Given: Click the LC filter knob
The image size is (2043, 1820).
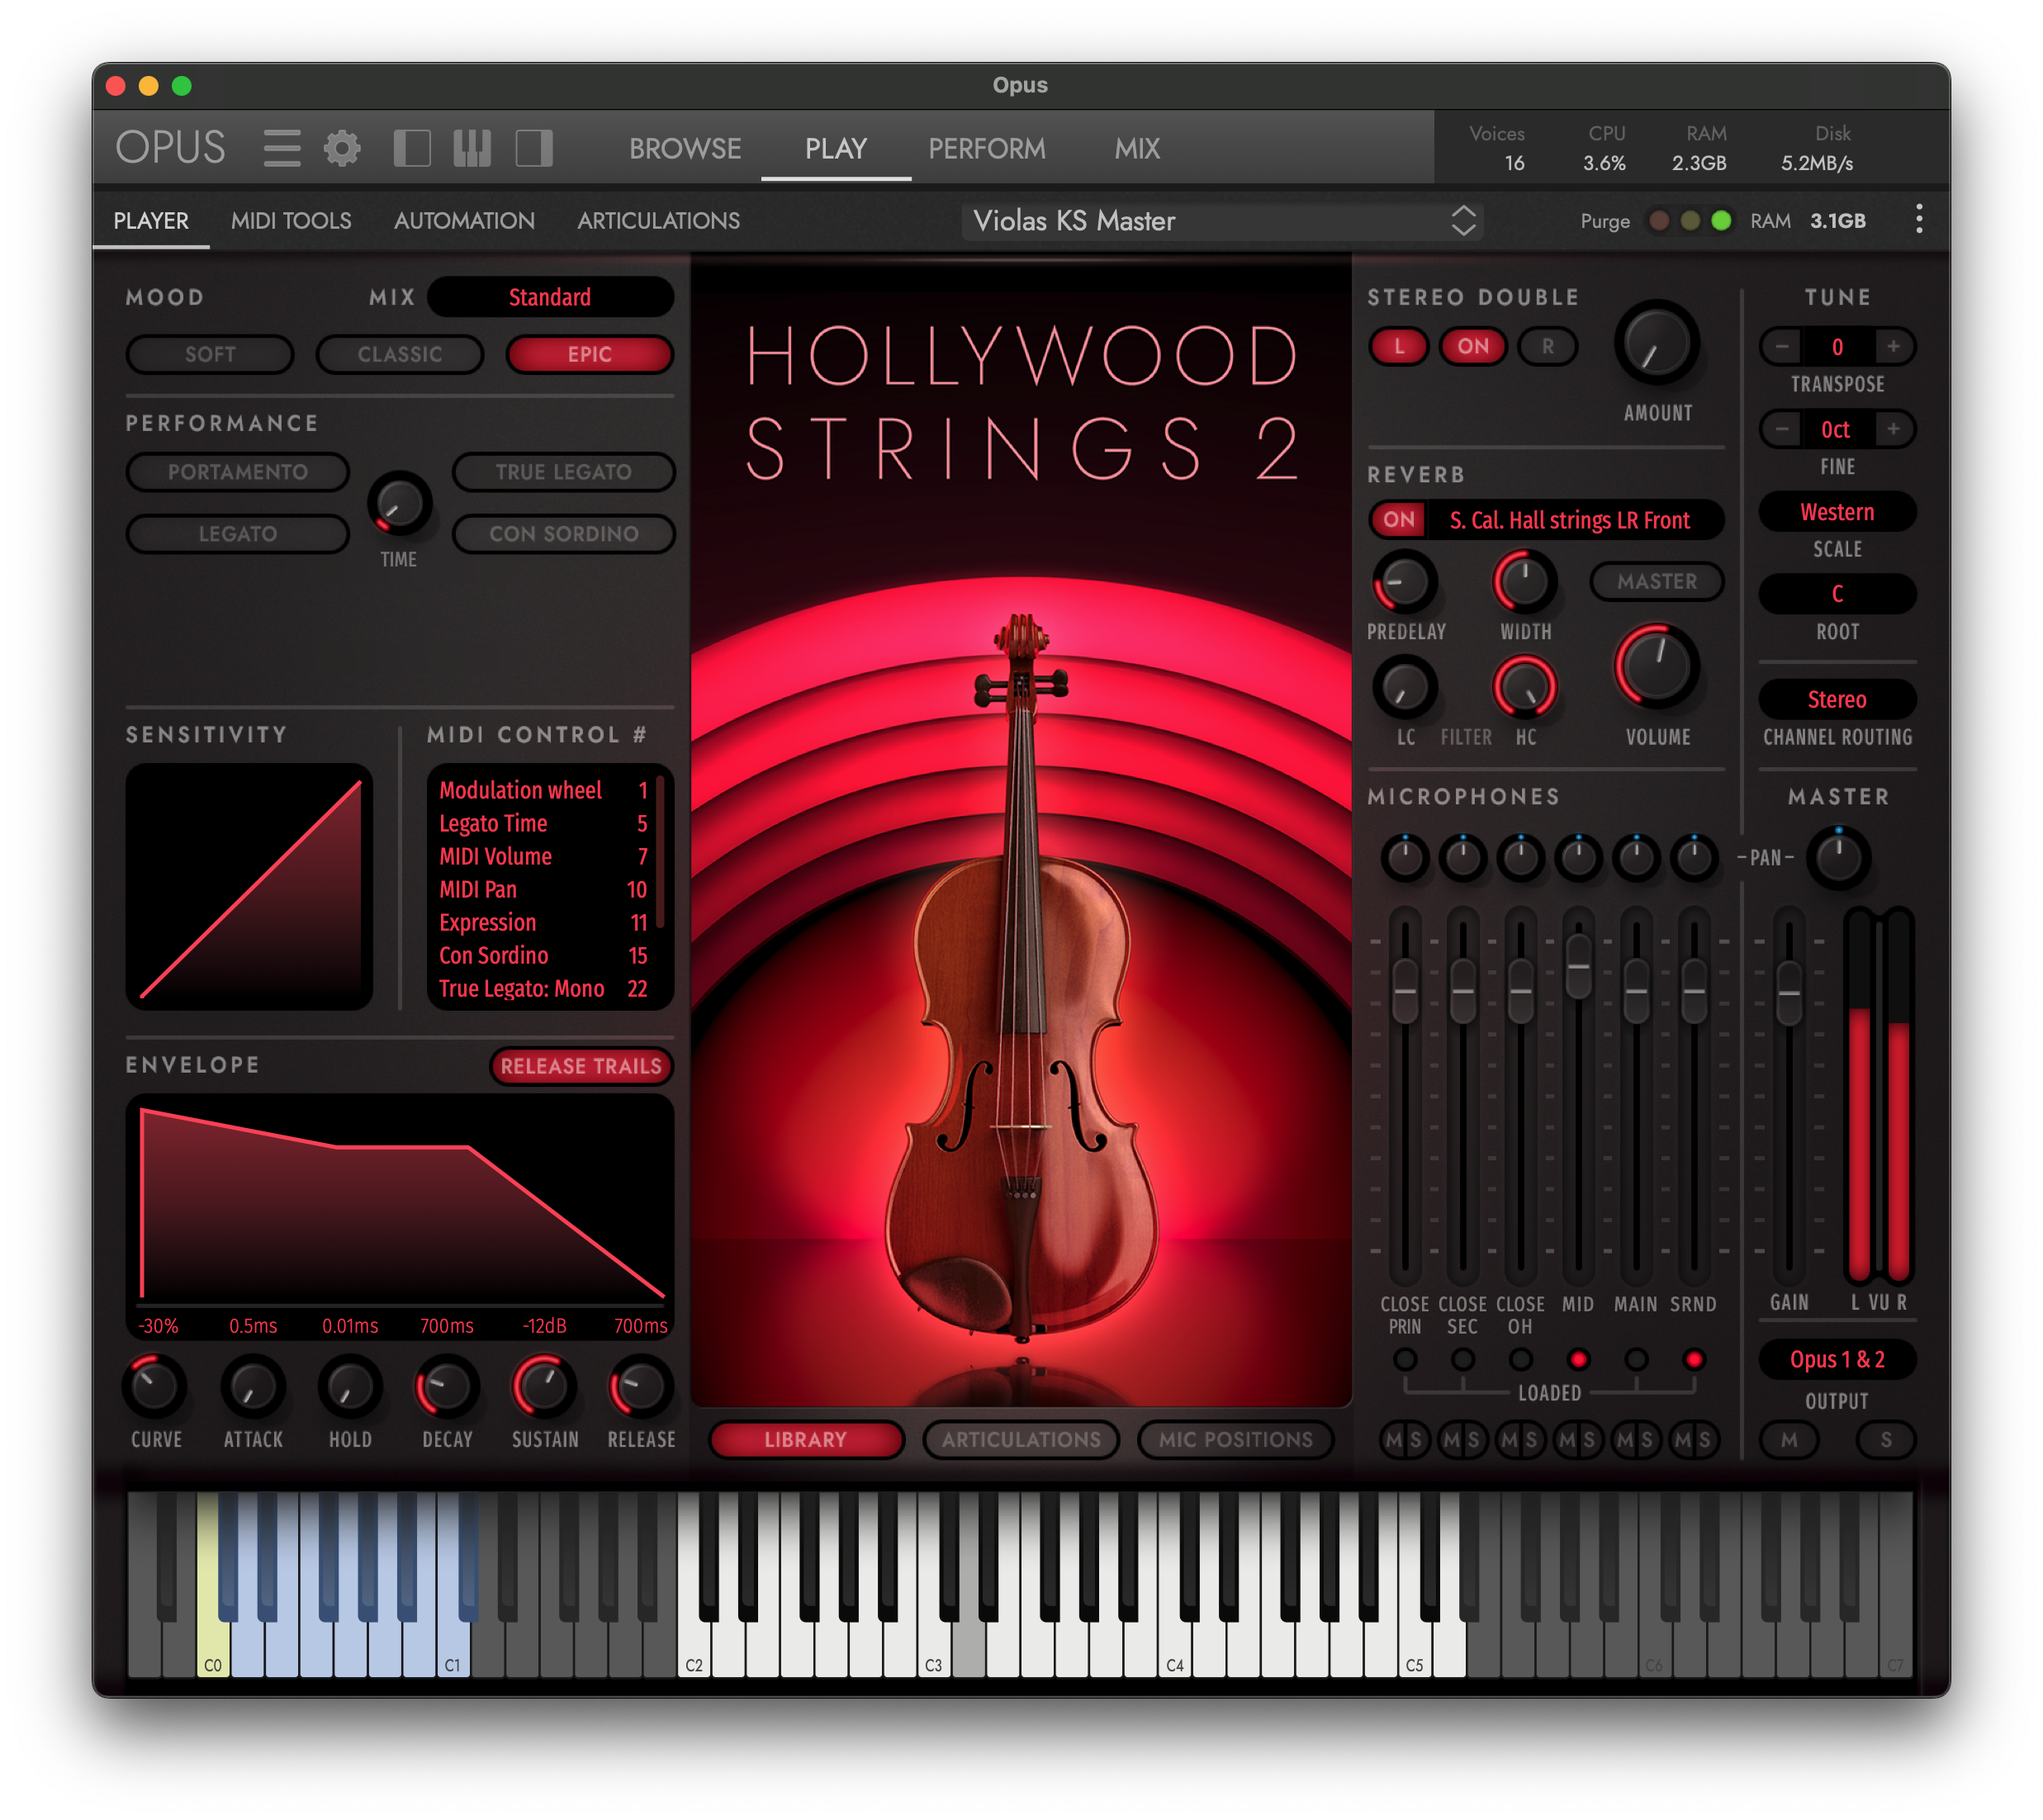Looking at the screenshot, I should click(1405, 687).
